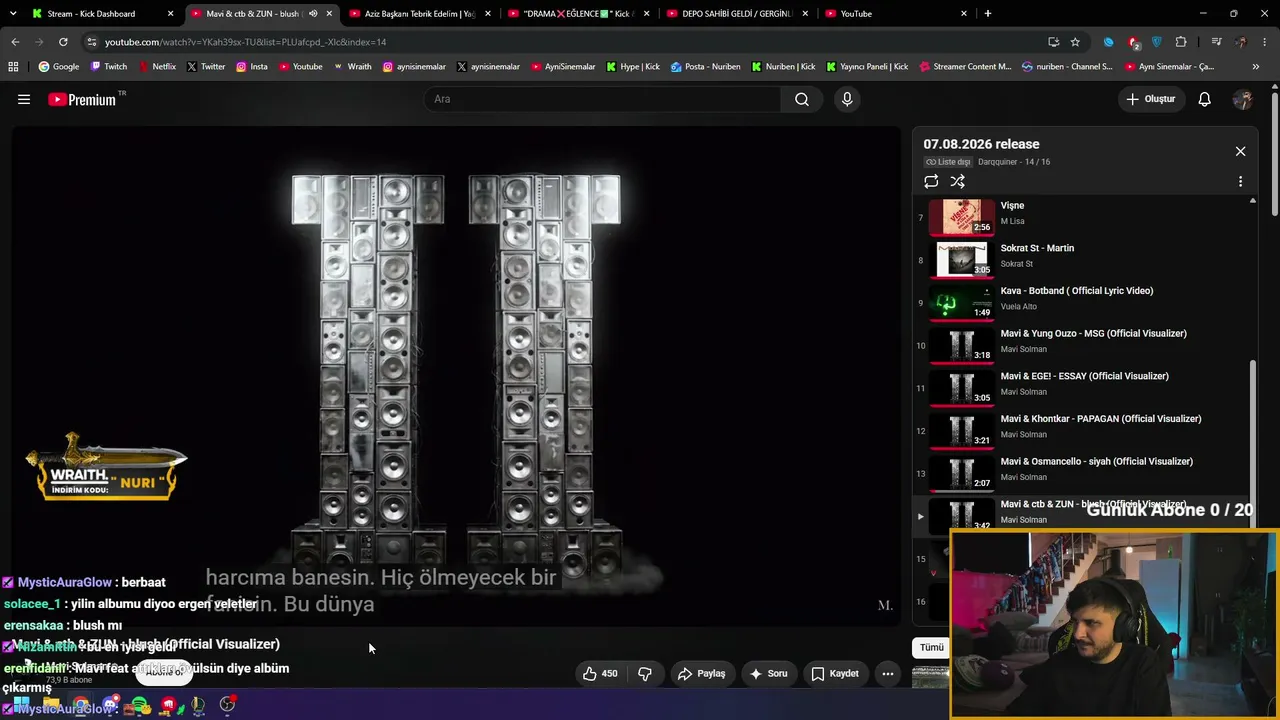Open the Twitch bookmark
This screenshot has width=1280, height=720.
coord(109,67)
